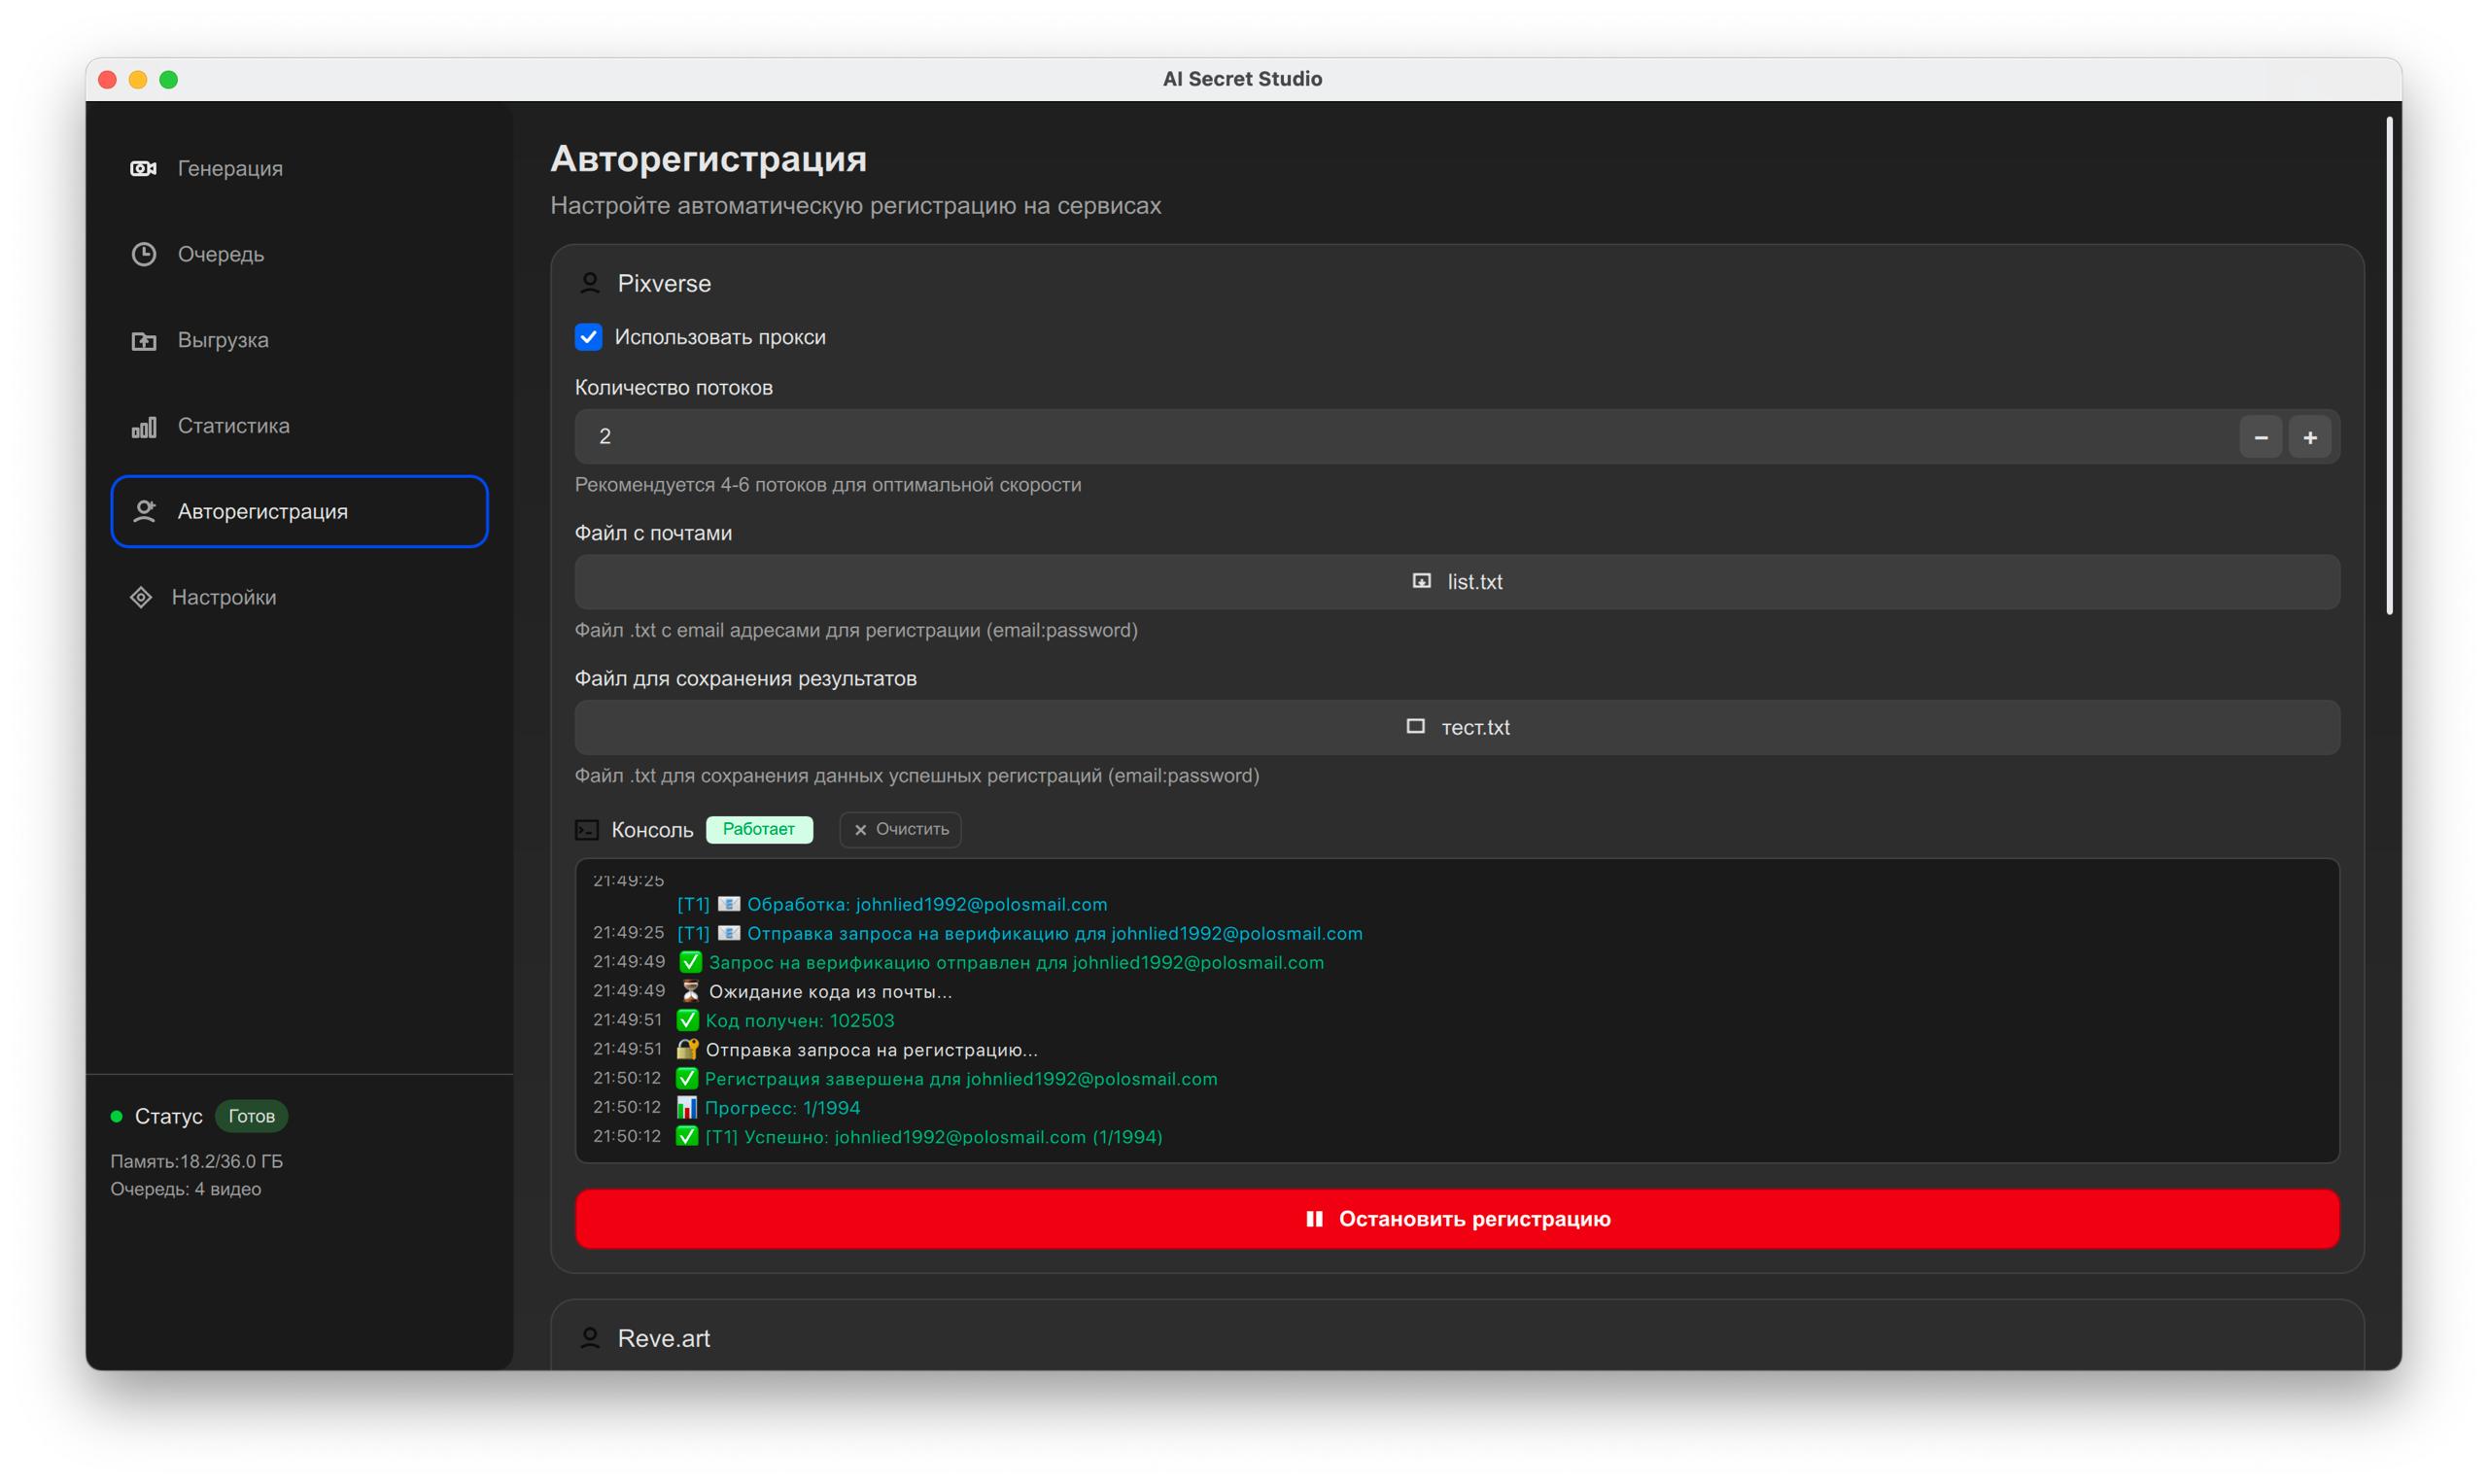Click the Генерация camera icon
Screen dimensions: 2488x1484
(143, 168)
